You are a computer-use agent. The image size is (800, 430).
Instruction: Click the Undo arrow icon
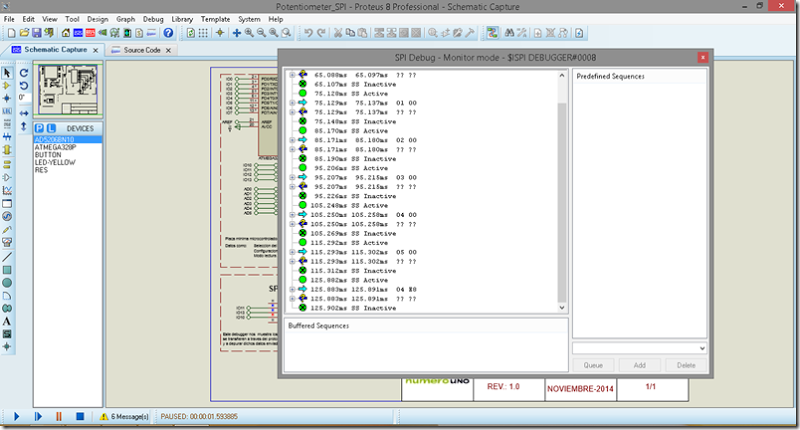point(307,33)
